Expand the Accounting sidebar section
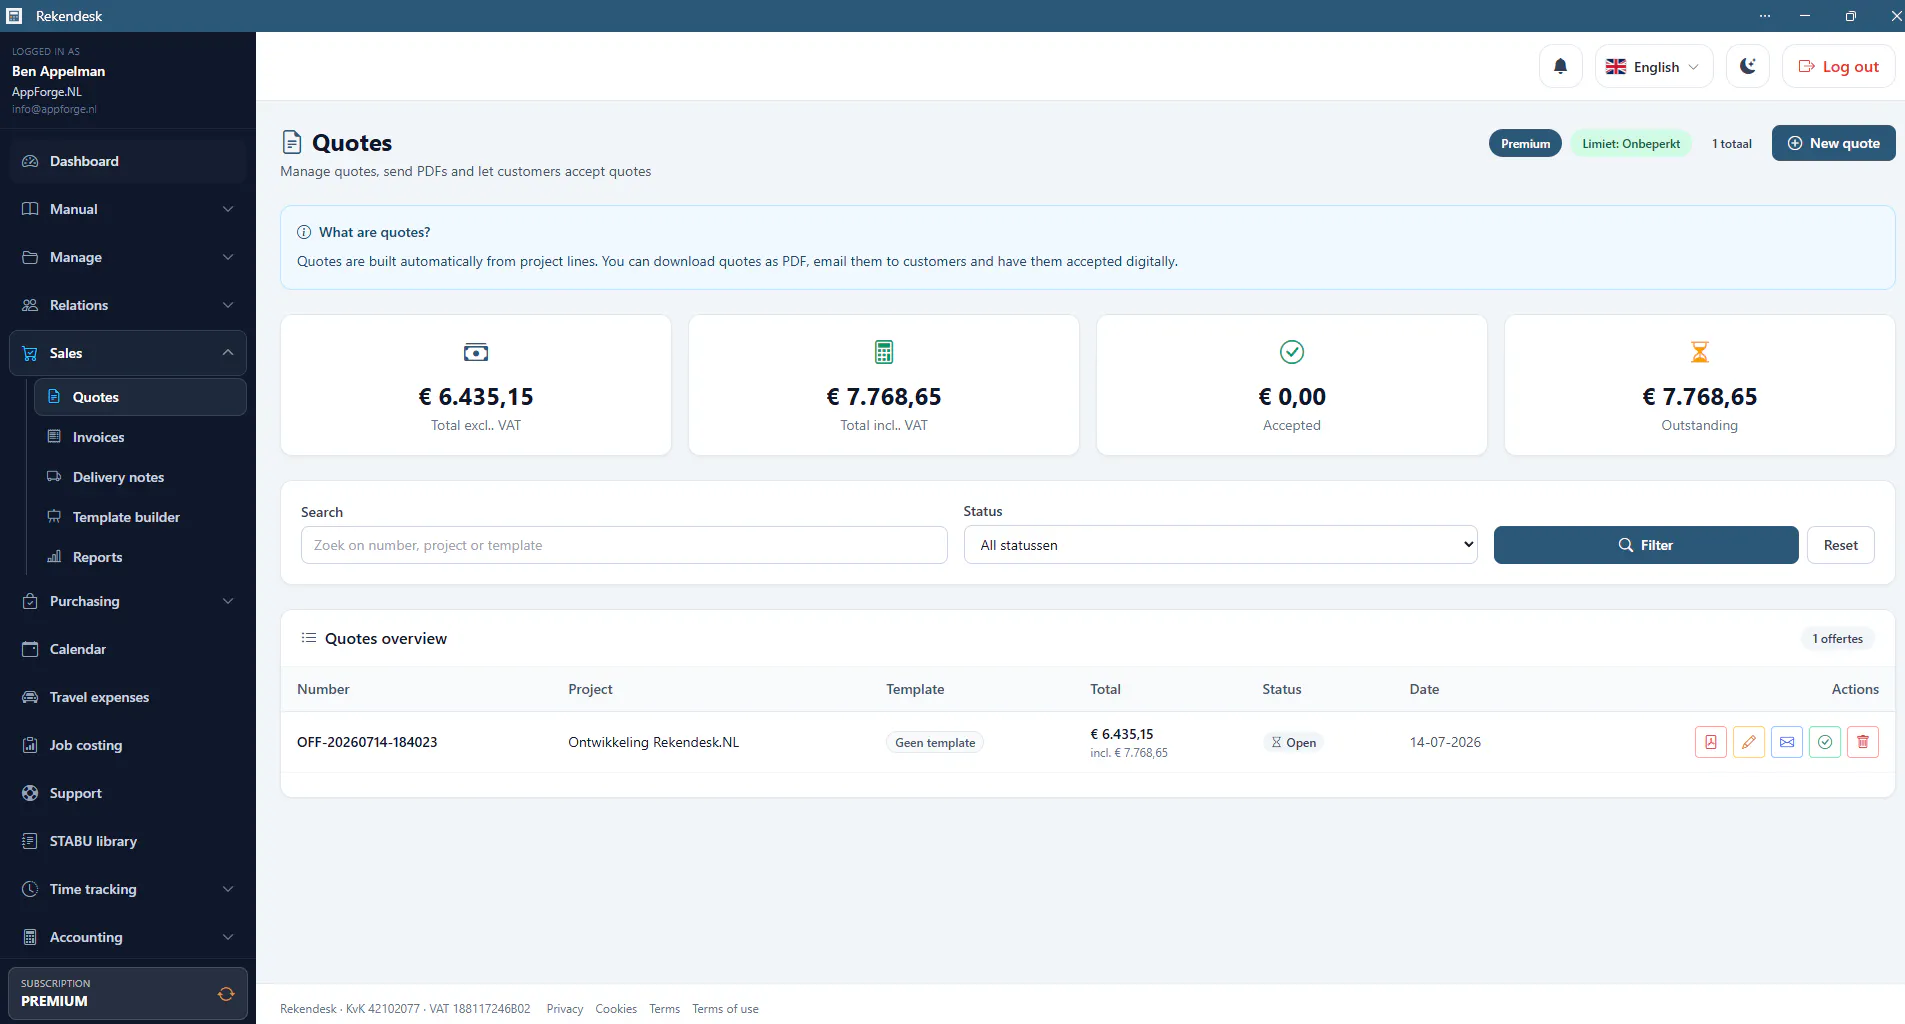1905x1024 pixels. pos(128,937)
